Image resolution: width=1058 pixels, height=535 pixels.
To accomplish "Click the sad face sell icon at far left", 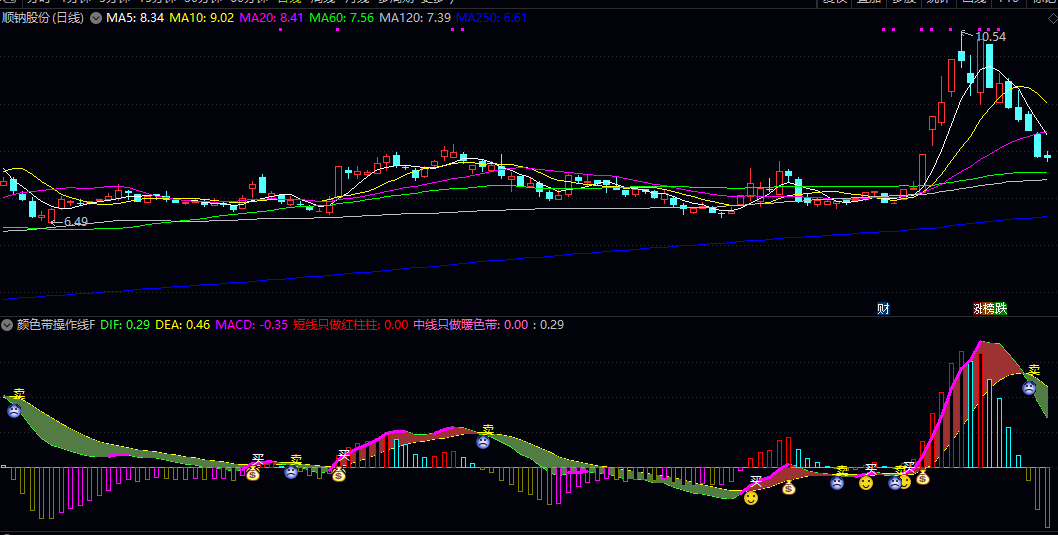I will [14, 411].
